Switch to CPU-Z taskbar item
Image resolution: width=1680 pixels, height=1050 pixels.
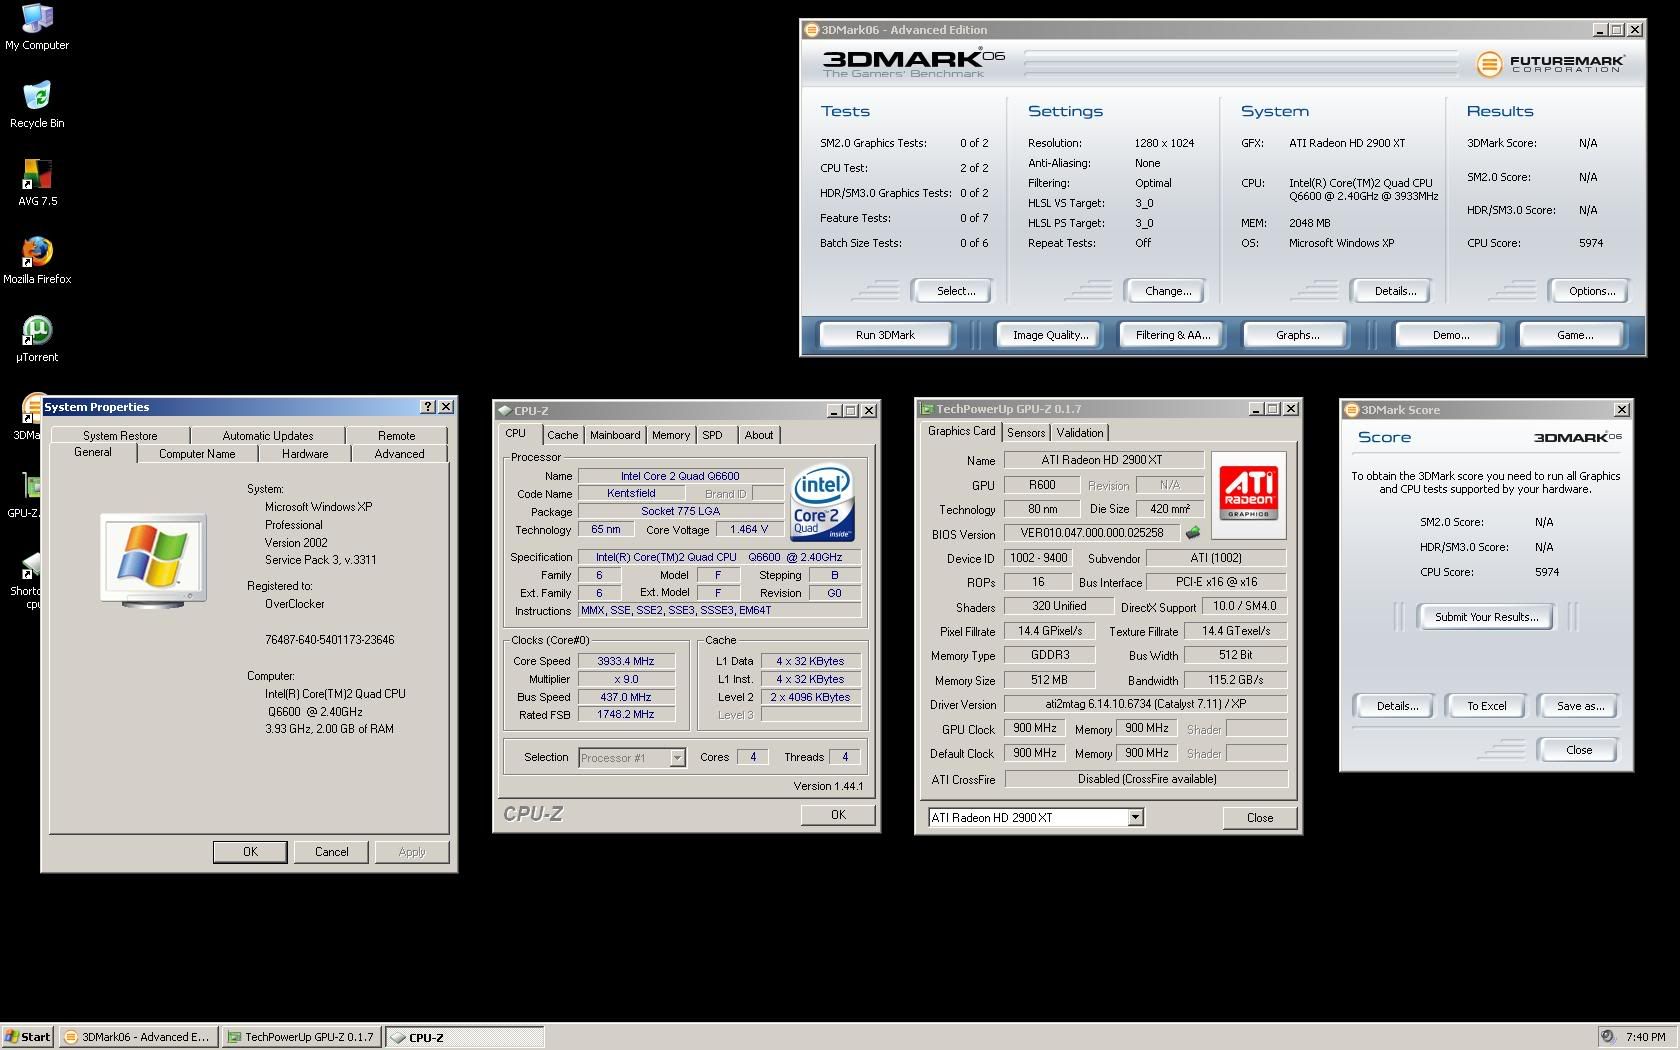pos(465,1037)
